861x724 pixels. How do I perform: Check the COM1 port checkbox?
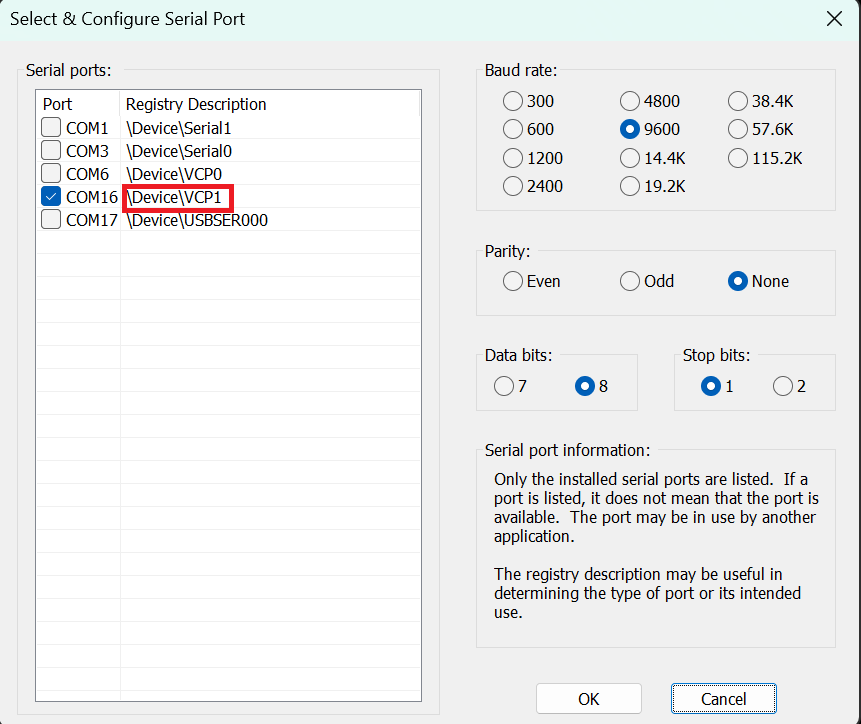pyautogui.click(x=51, y=128)
